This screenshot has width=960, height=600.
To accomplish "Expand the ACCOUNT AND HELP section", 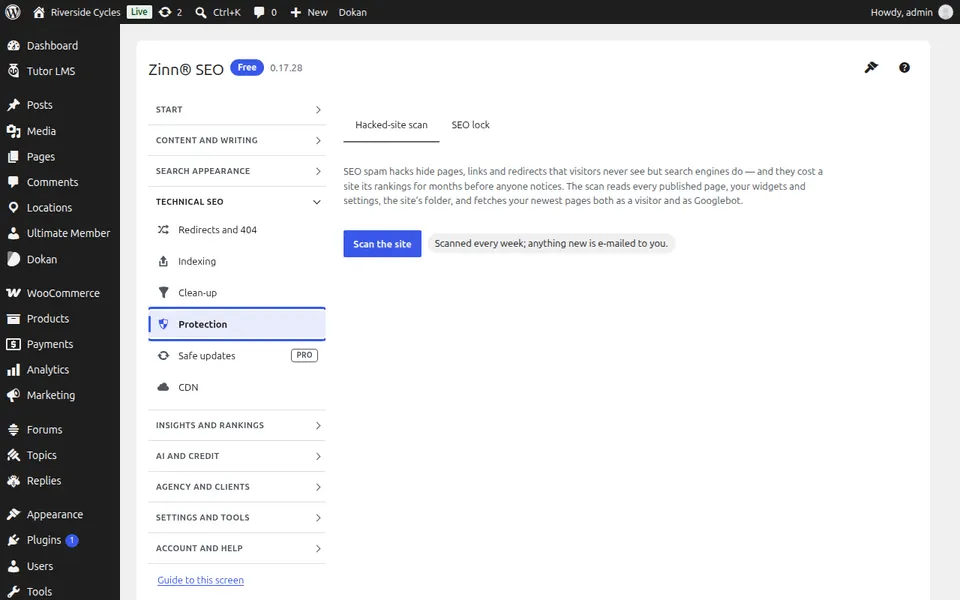I will coord(237,548).
